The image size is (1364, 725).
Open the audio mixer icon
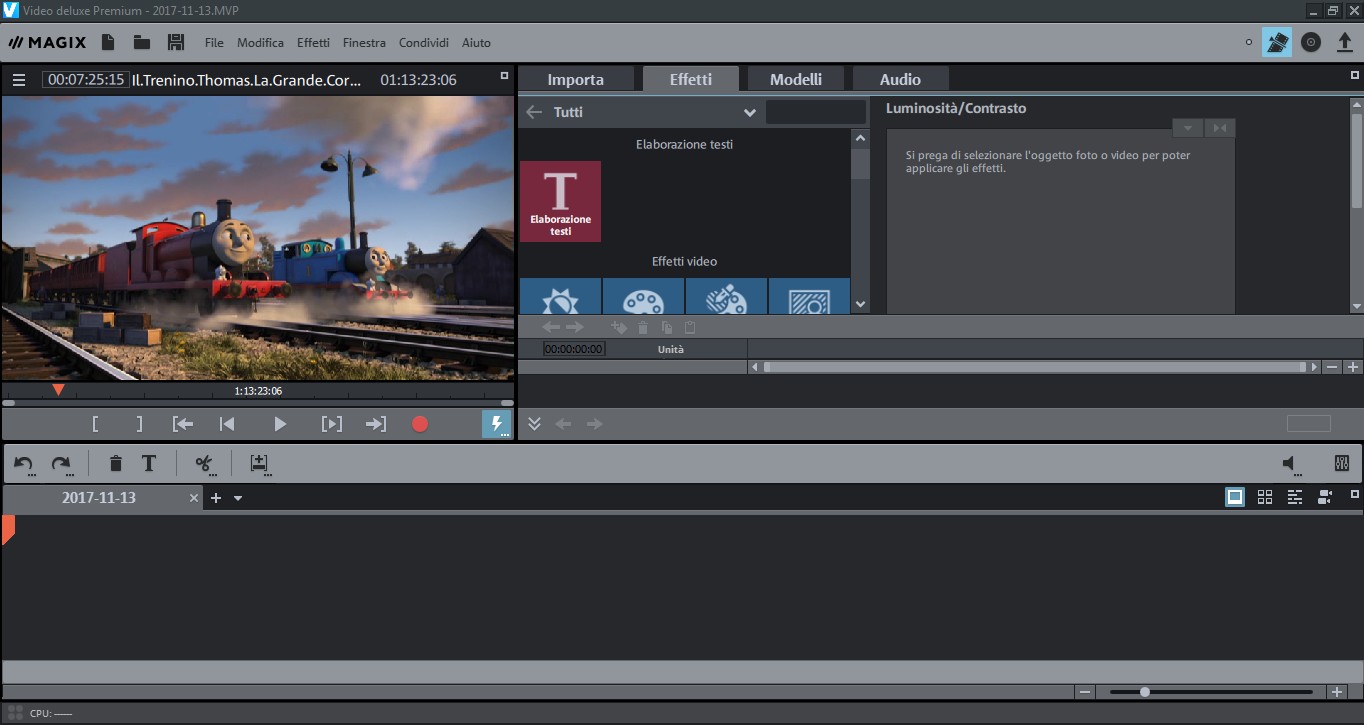point(1342,463)
